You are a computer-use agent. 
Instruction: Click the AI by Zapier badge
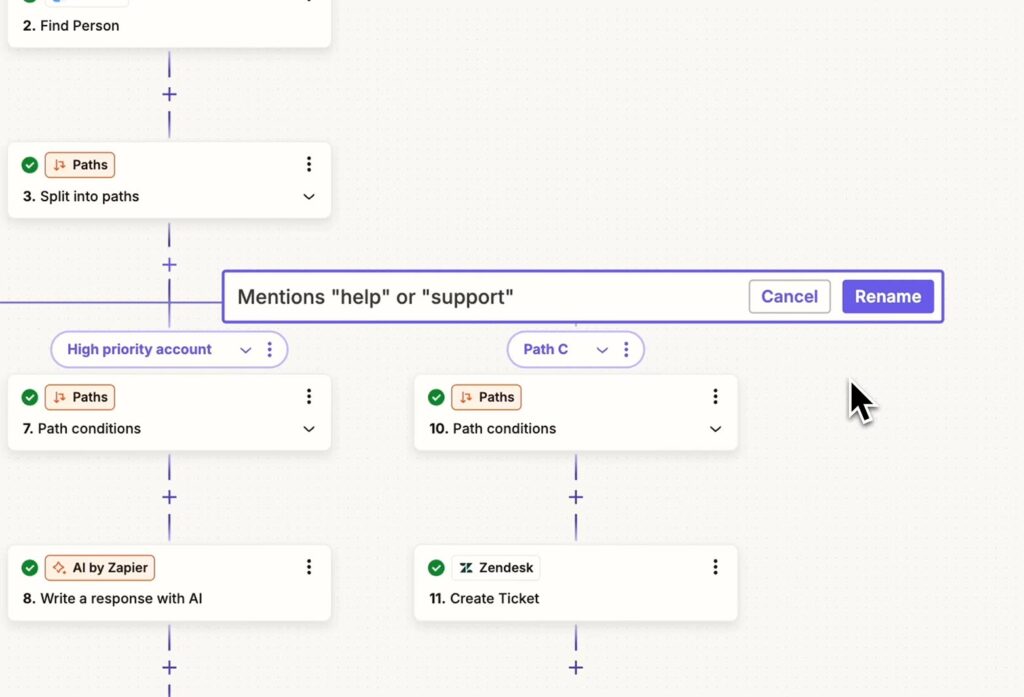(100, 568)
